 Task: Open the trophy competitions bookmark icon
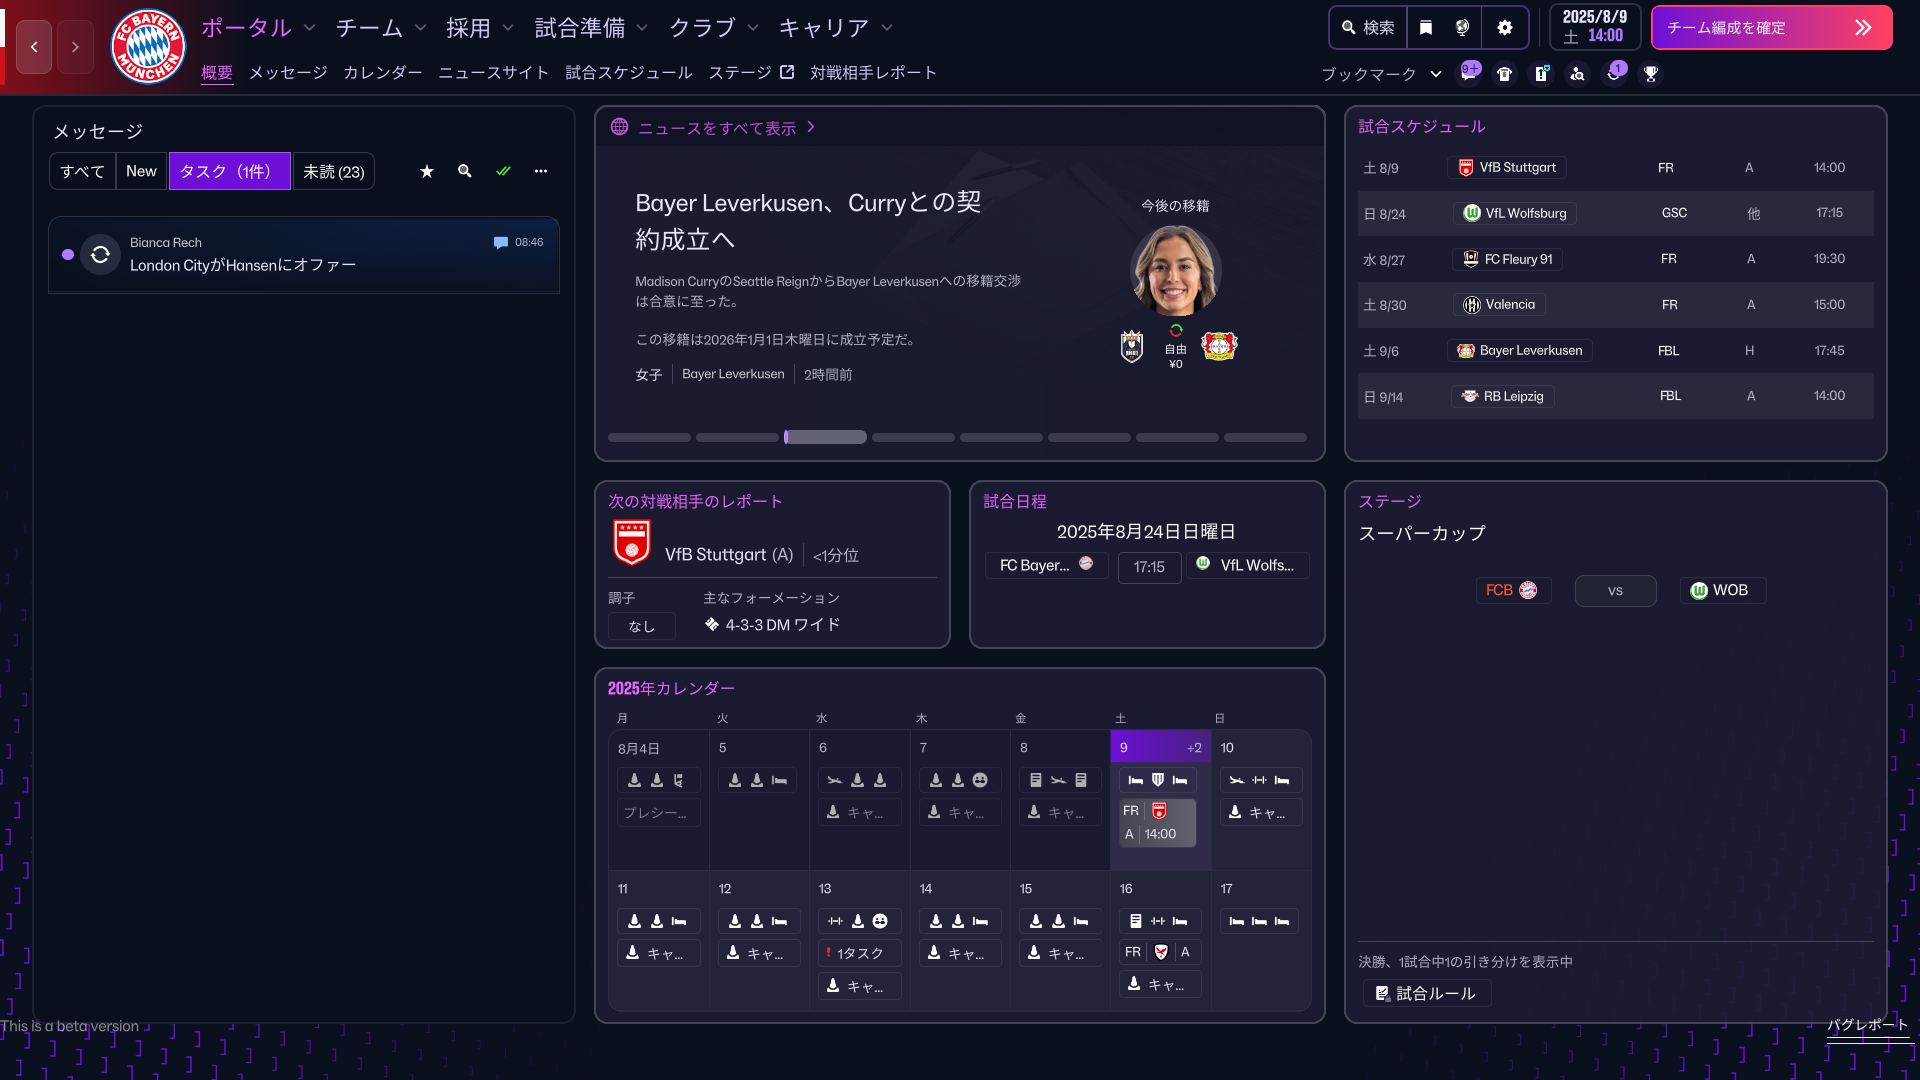(1651, 74)
